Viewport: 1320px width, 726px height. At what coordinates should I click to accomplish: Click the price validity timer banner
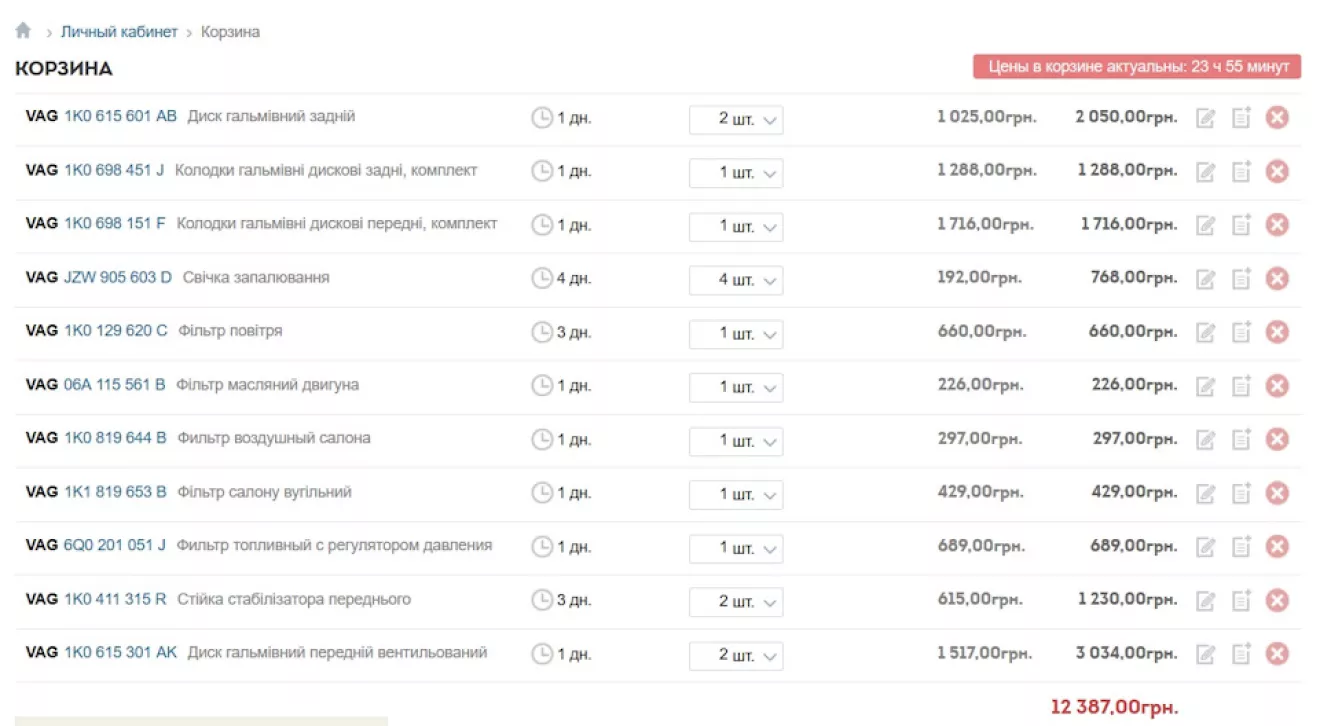pyautogui.click(x=1137, y=67)
